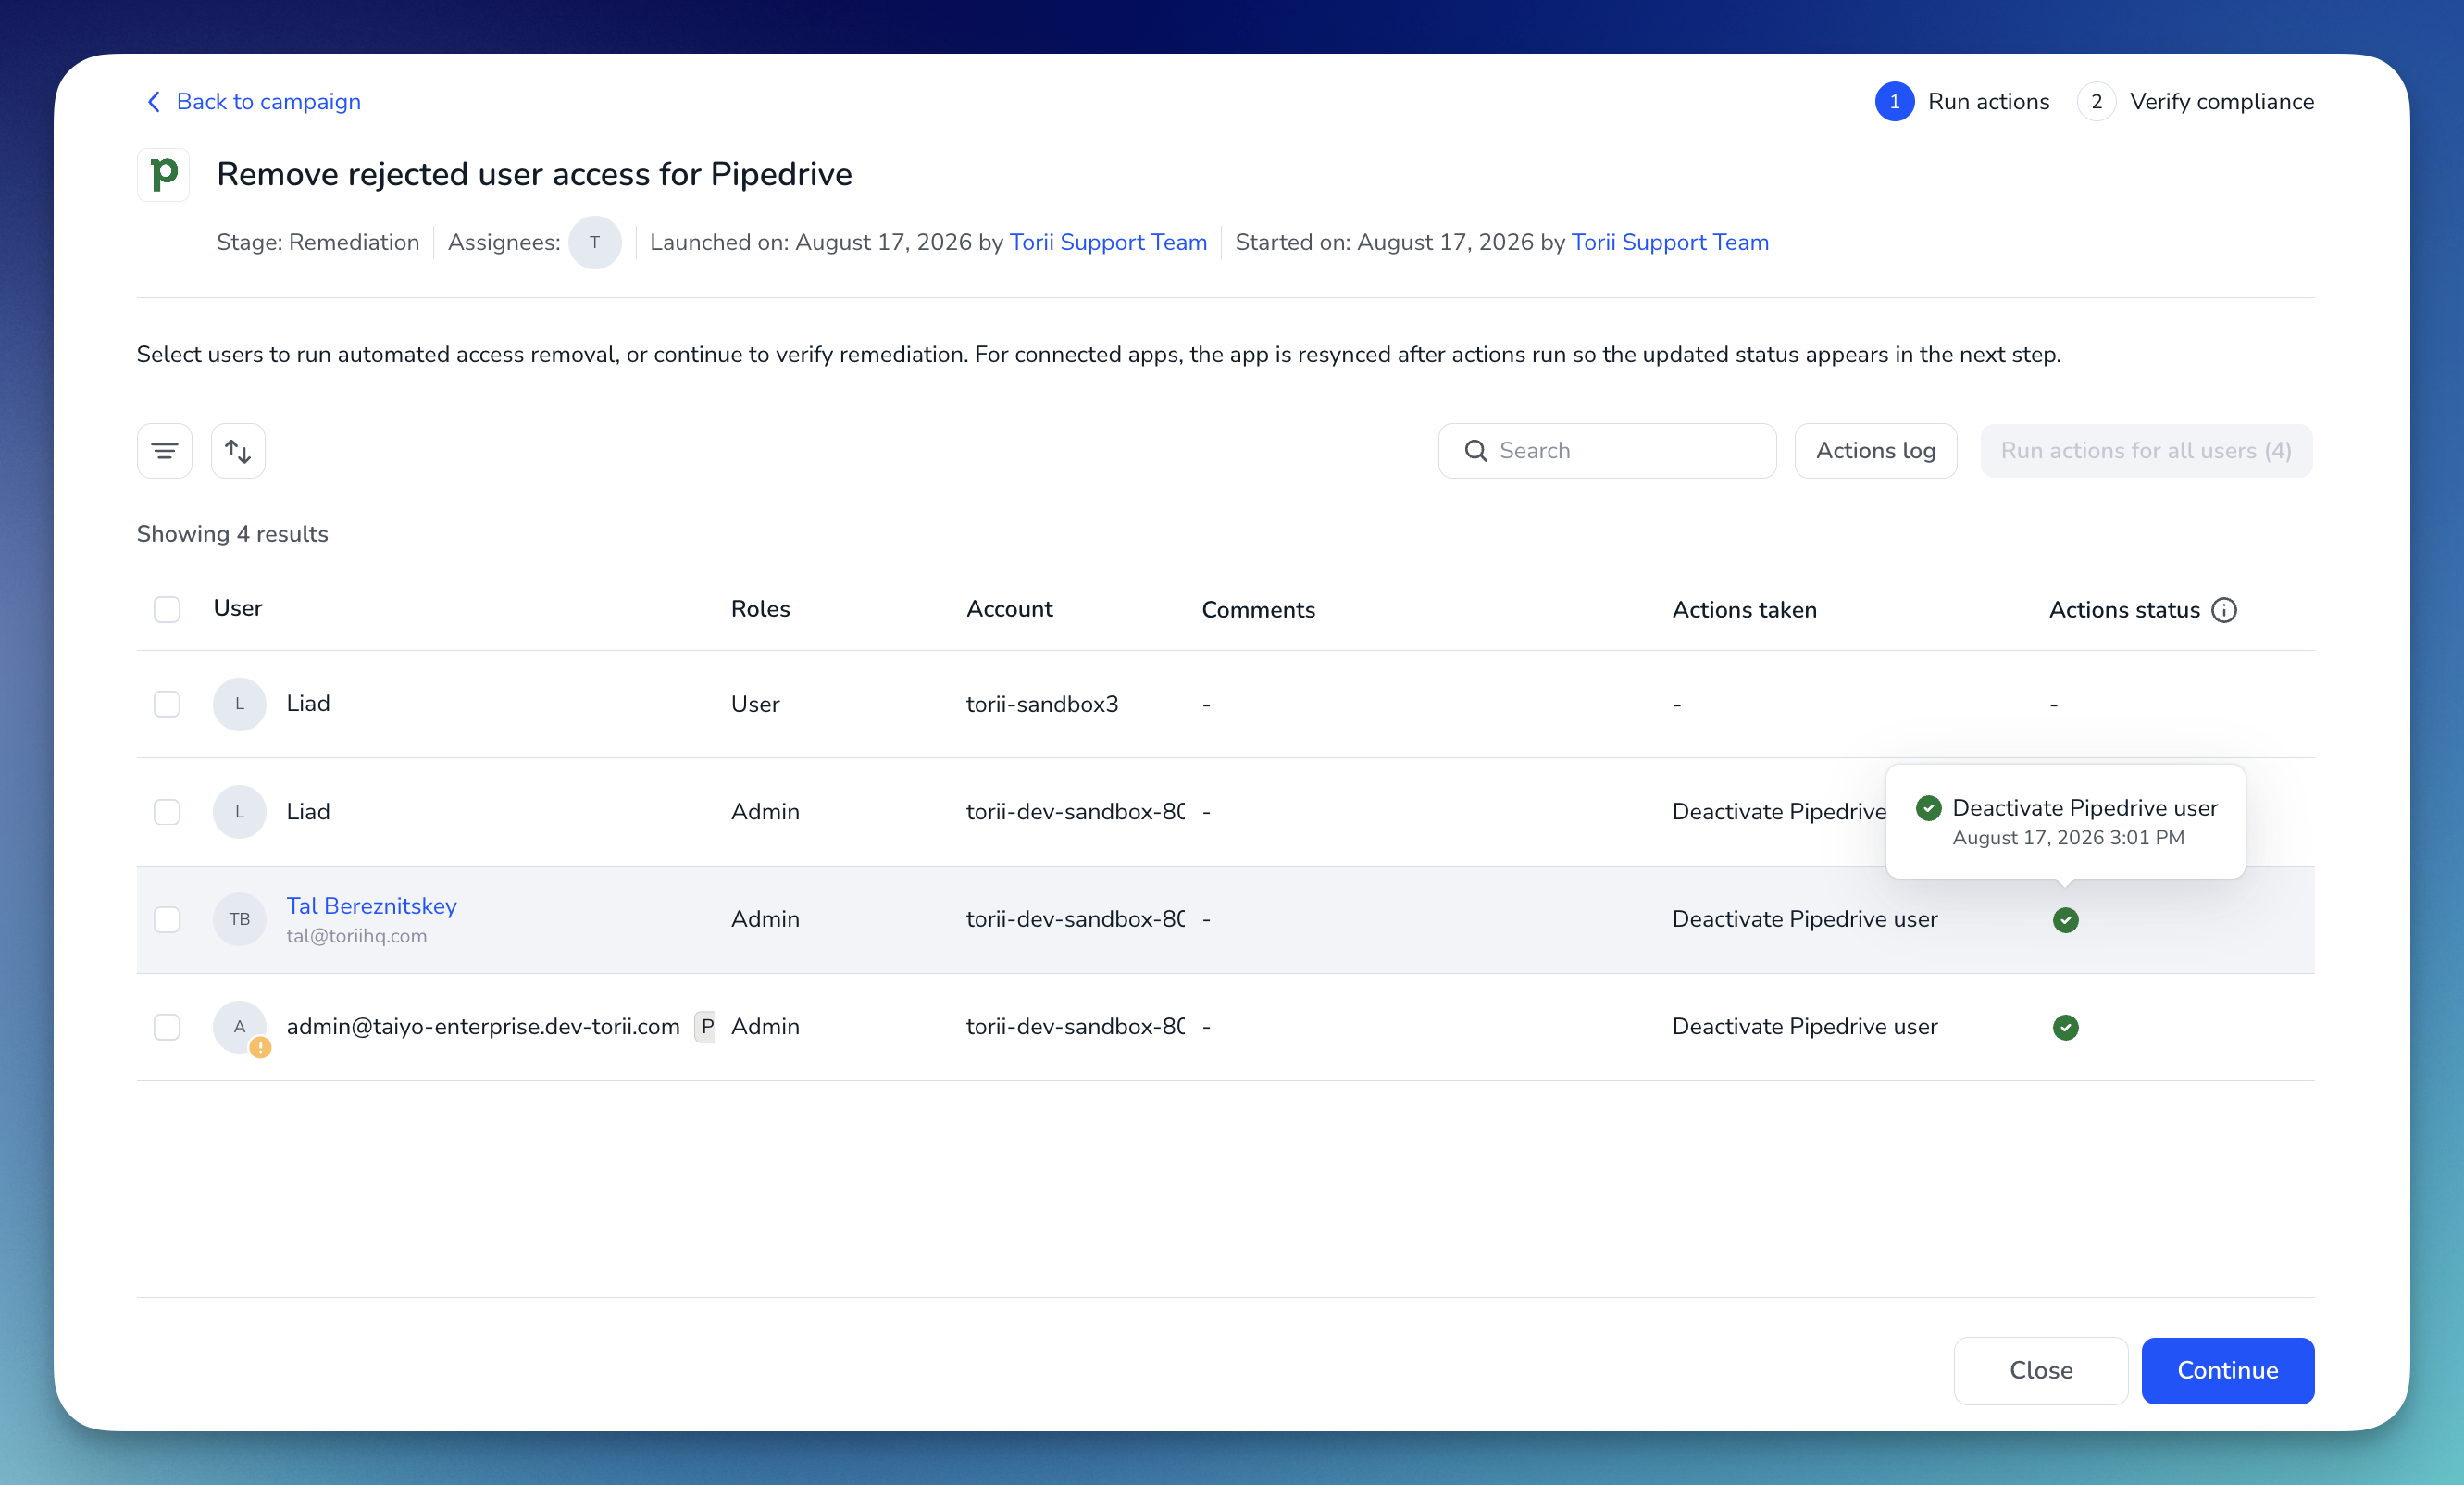
Task: Check the box for Tal Bereznitskey
Action: pyautogui.click(x=167, y=919)
